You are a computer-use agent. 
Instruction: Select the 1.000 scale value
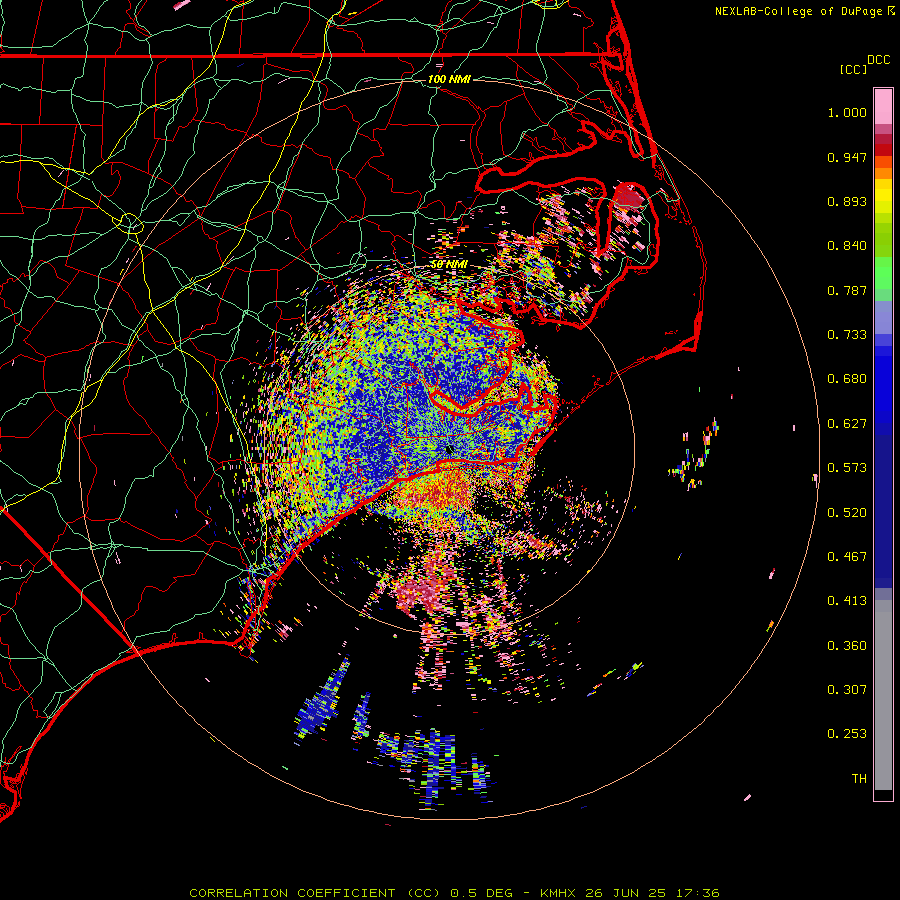(847, 112)
